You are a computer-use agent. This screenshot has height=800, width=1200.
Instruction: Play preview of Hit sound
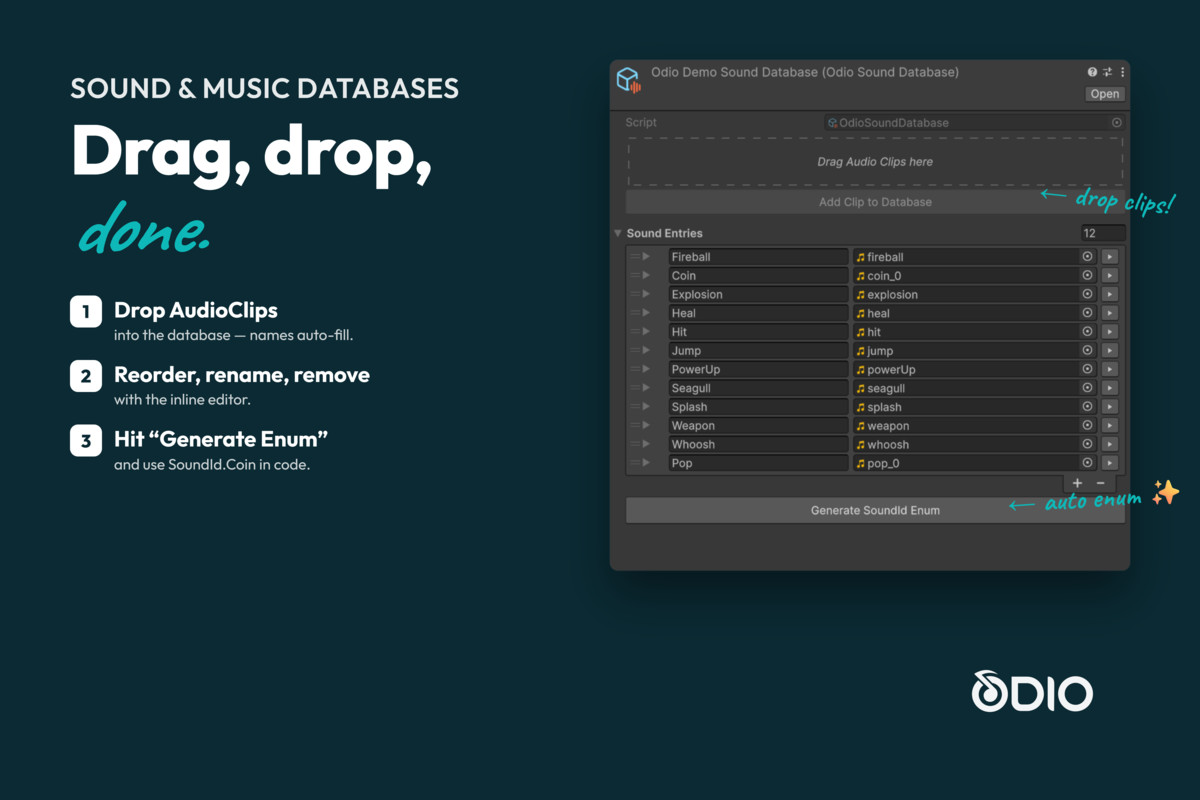click(1109, 332)
